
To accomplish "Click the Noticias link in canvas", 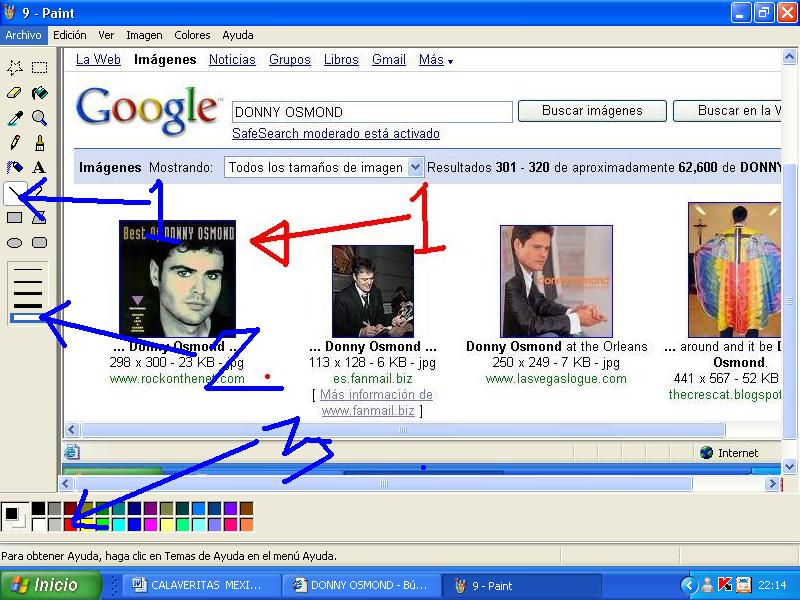I will click(x=232, y=60).
